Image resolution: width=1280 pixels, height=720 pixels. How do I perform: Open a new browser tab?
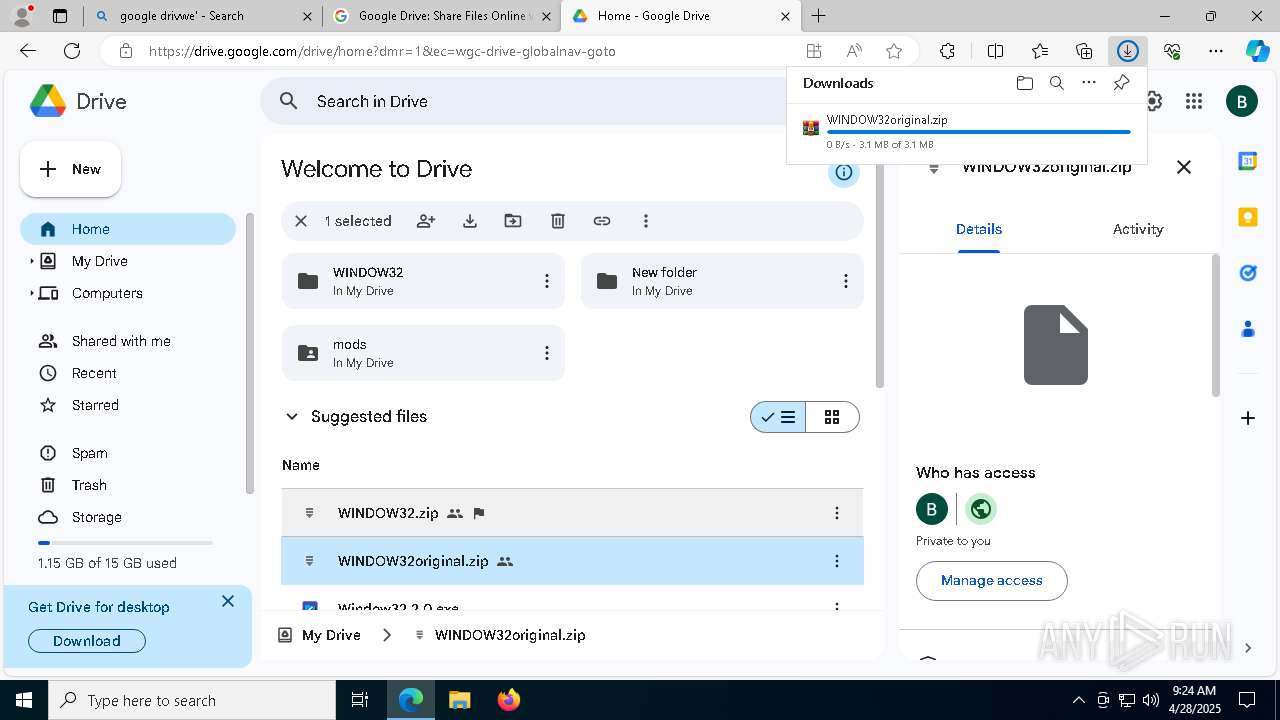click(x=819, y=16)
